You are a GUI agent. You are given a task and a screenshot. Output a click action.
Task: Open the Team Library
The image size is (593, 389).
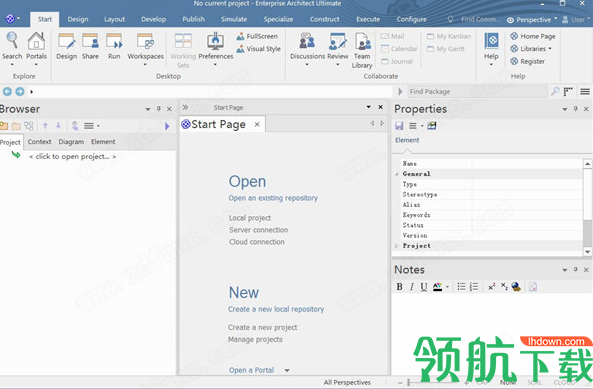point(362,50)
